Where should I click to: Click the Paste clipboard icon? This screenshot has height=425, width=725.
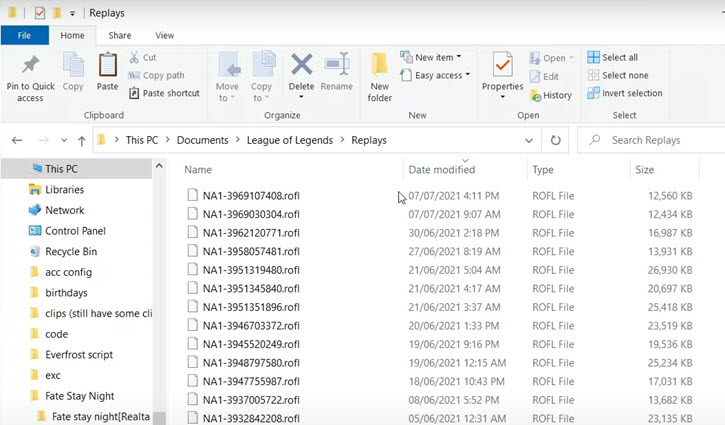pyautogui.click(x=107, y=67)
